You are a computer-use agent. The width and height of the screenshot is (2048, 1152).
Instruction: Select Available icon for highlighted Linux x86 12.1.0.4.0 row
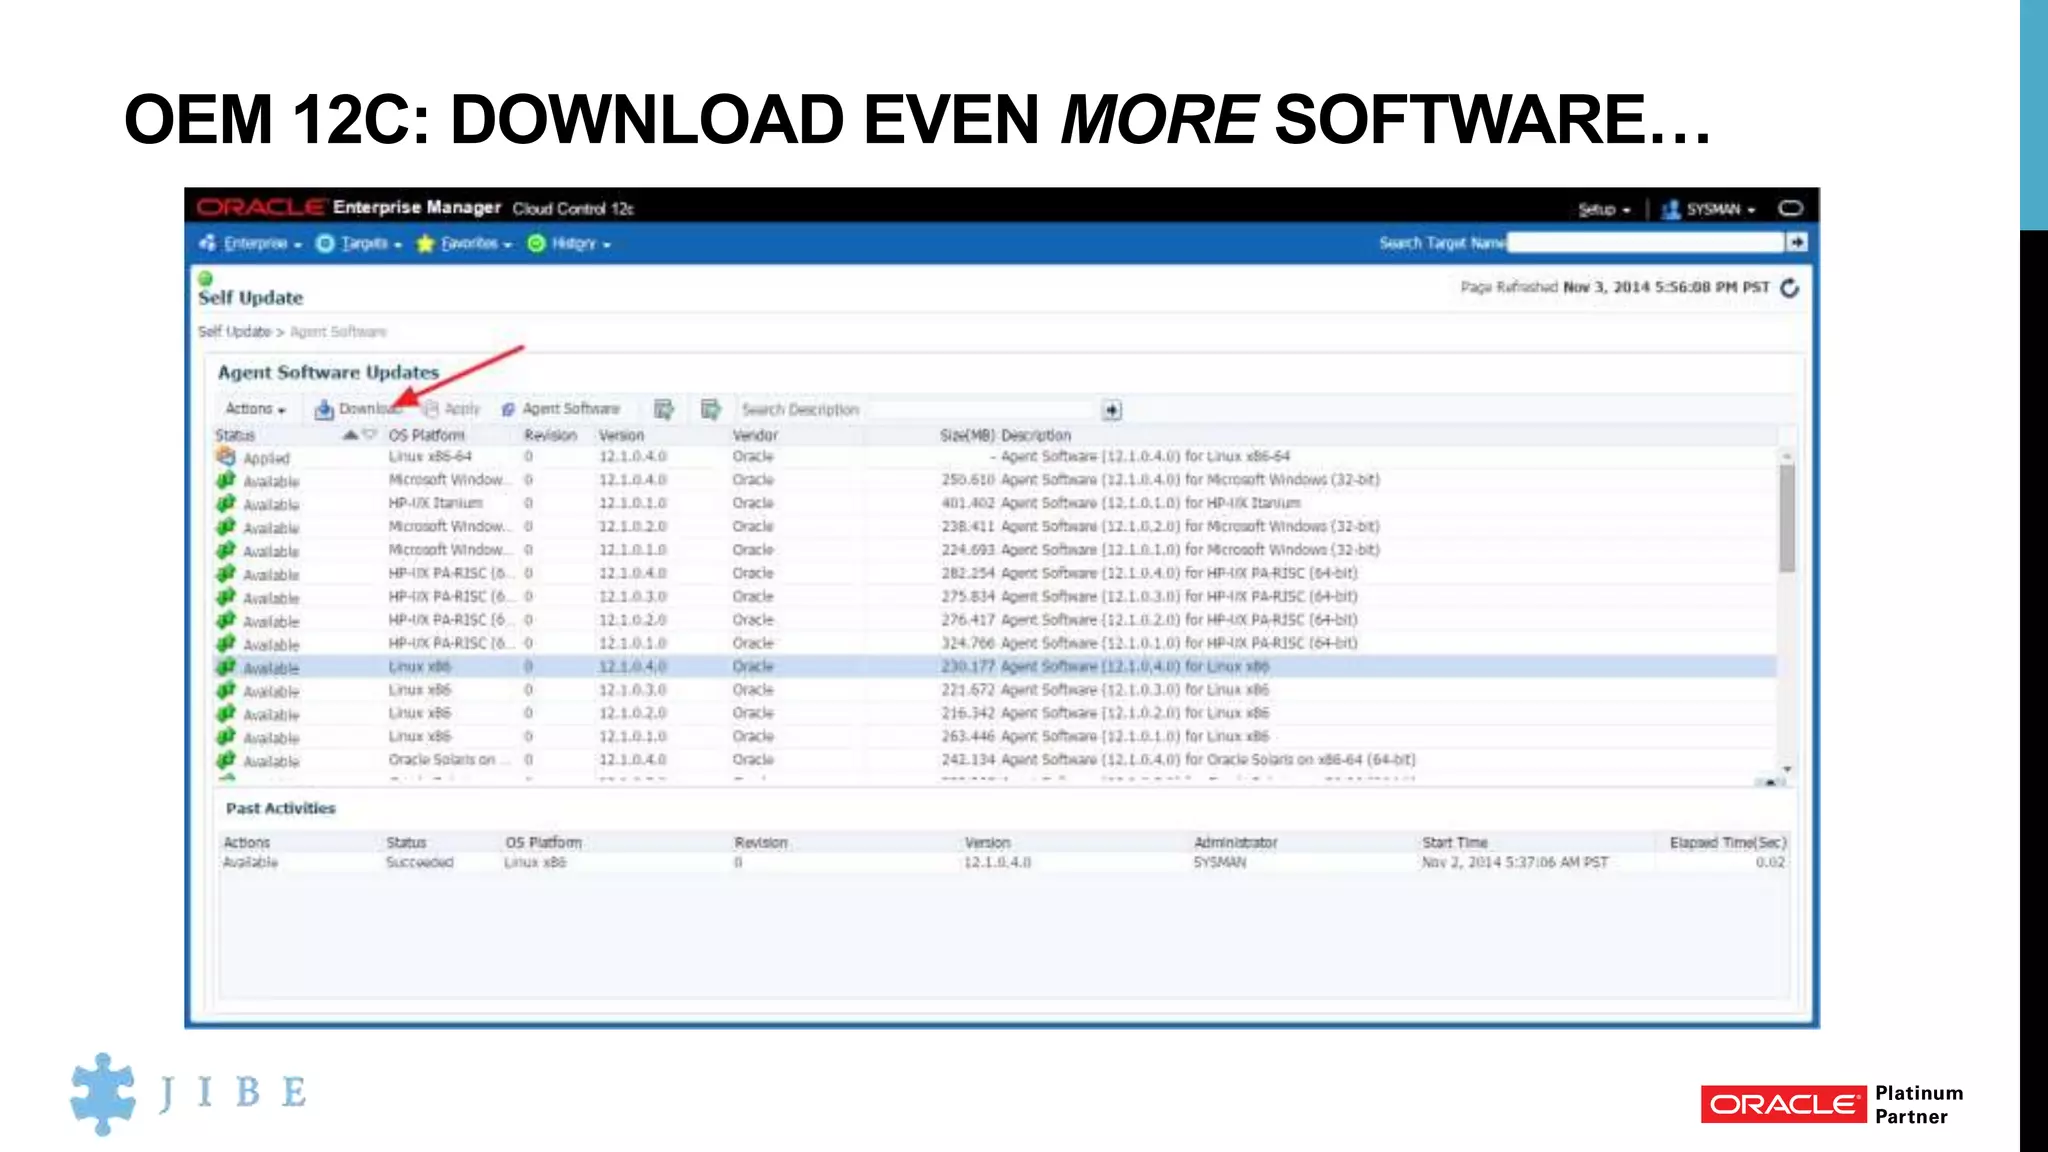tap(226, 667)
